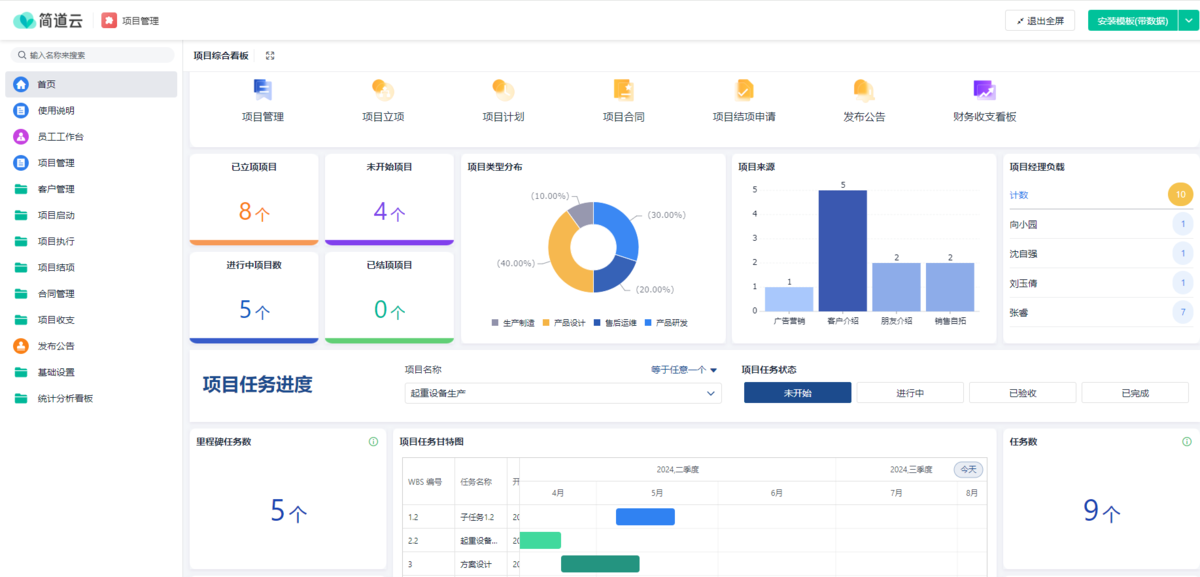Click the 基础设置 folder icon

tap(21, 372)
